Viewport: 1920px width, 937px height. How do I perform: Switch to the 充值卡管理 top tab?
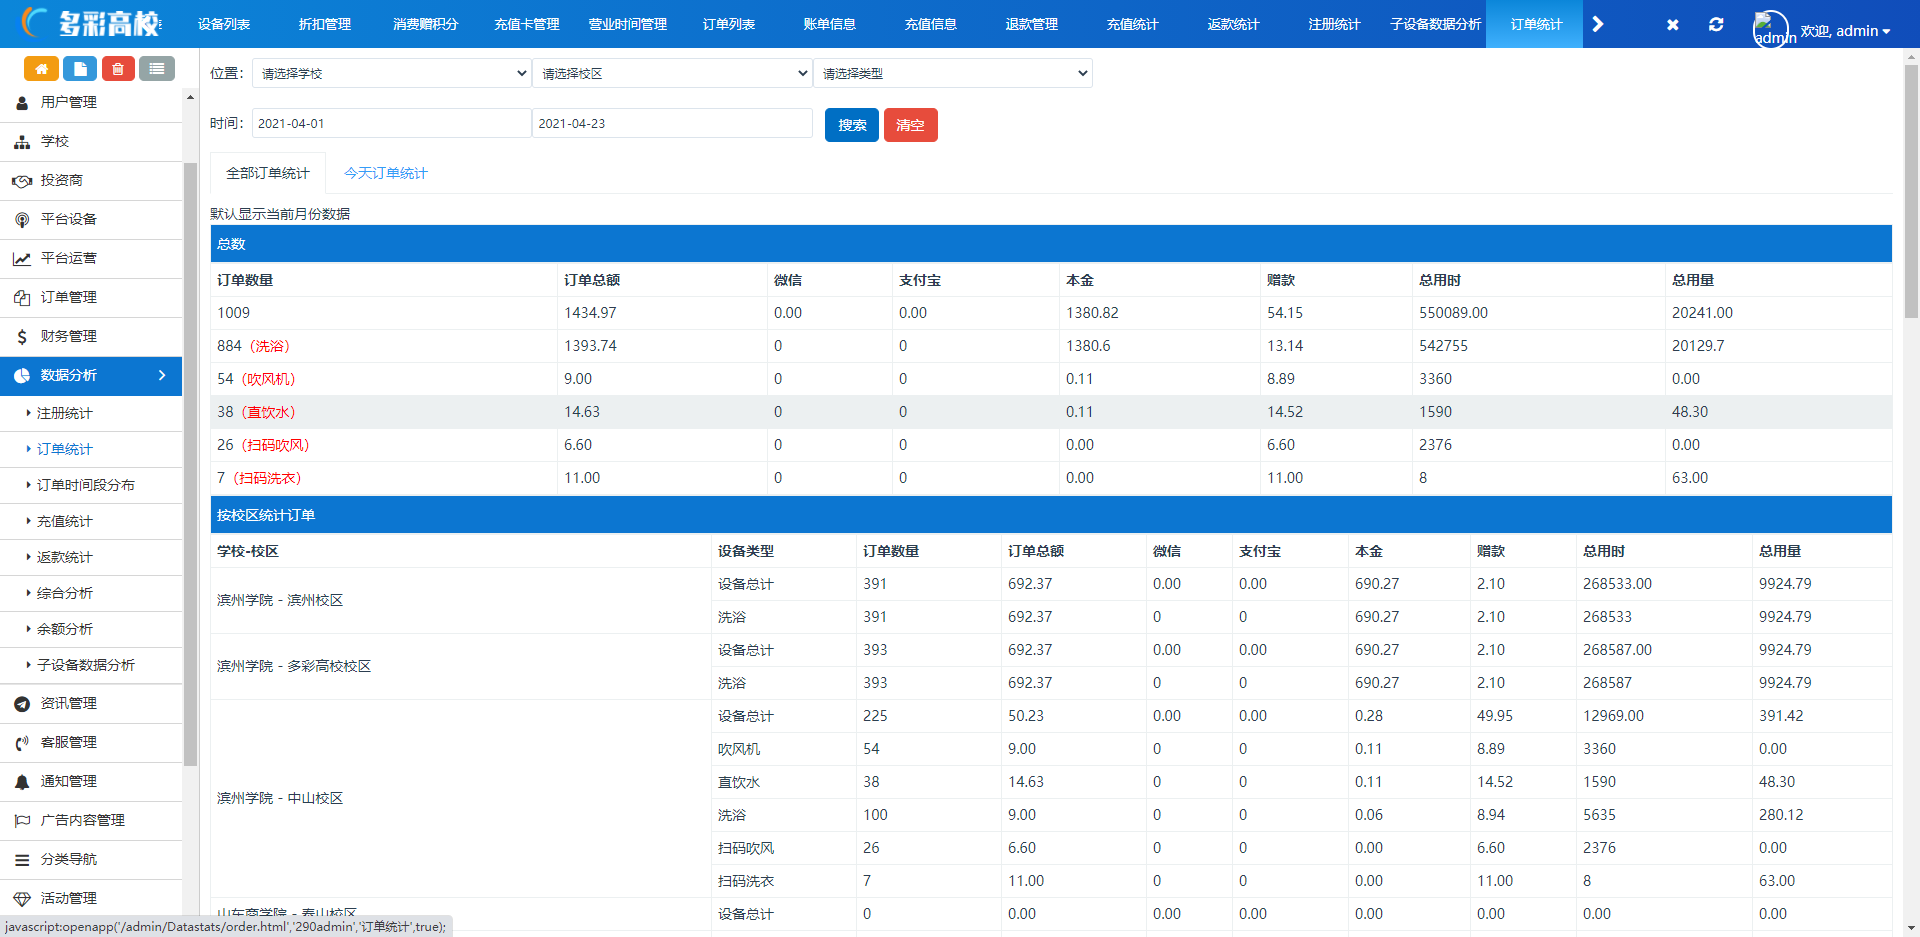(527, 24)
